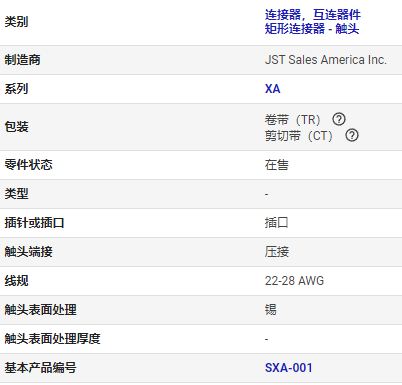Select the 包装 row label
This screenshot has height=385, width=402.
pyautogui.click(x=16, y=127)
